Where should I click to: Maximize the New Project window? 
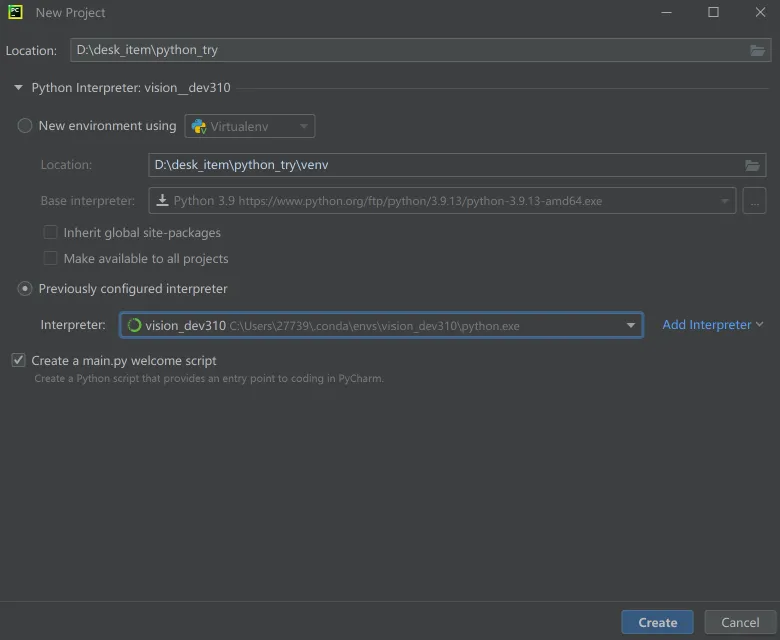coord(713,12)
